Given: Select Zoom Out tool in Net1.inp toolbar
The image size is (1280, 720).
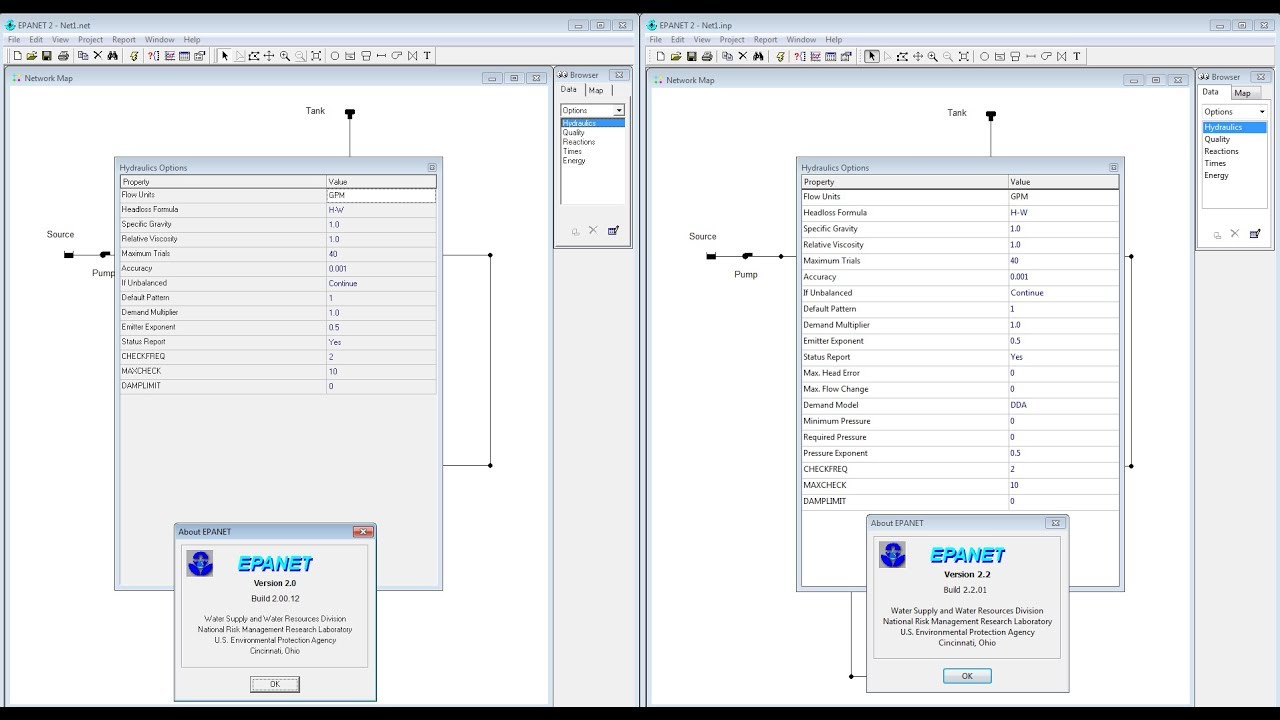Looking at the screenshot, I should (x=948, y=56).
